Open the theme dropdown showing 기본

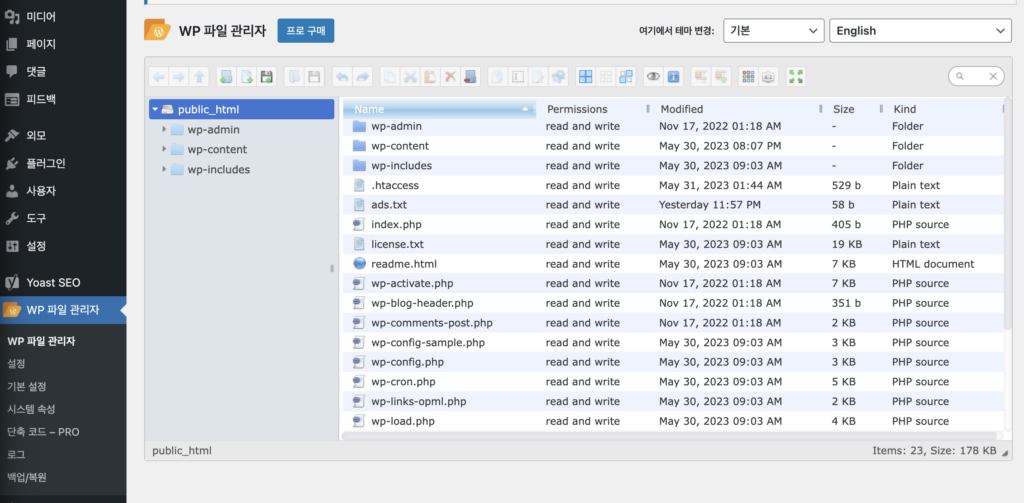(774, 31)
